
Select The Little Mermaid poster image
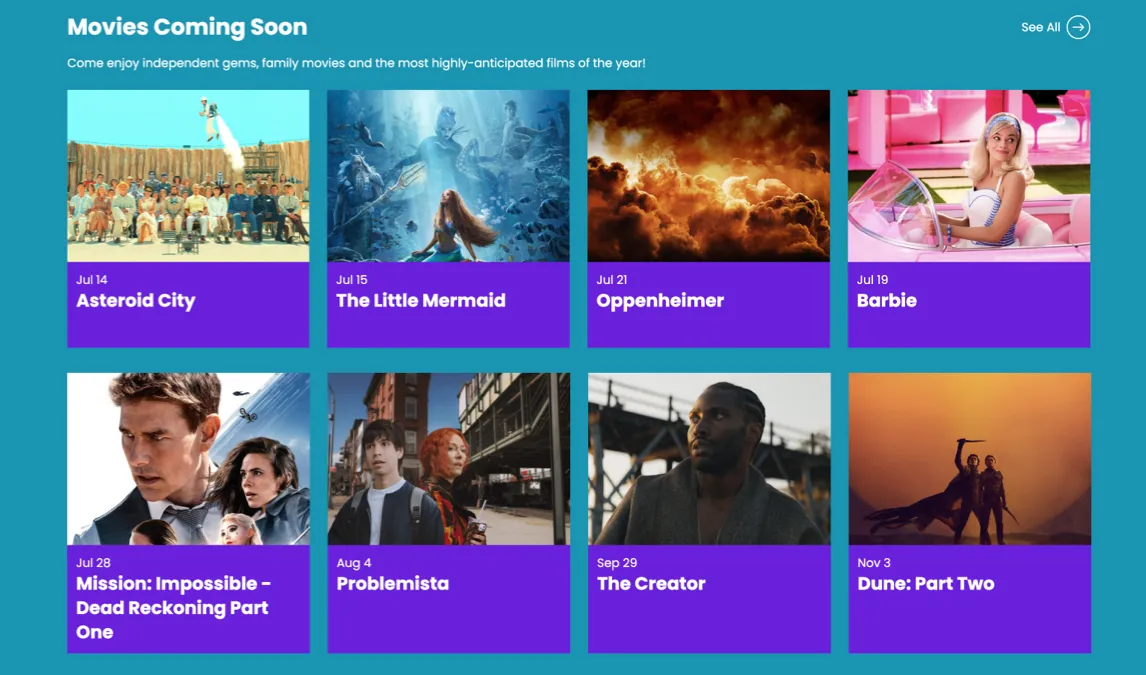(x=448, y=176)
